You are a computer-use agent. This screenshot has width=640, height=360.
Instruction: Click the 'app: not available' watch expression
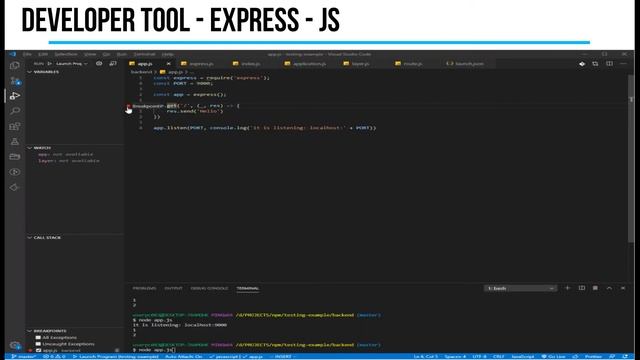[66, 154]
